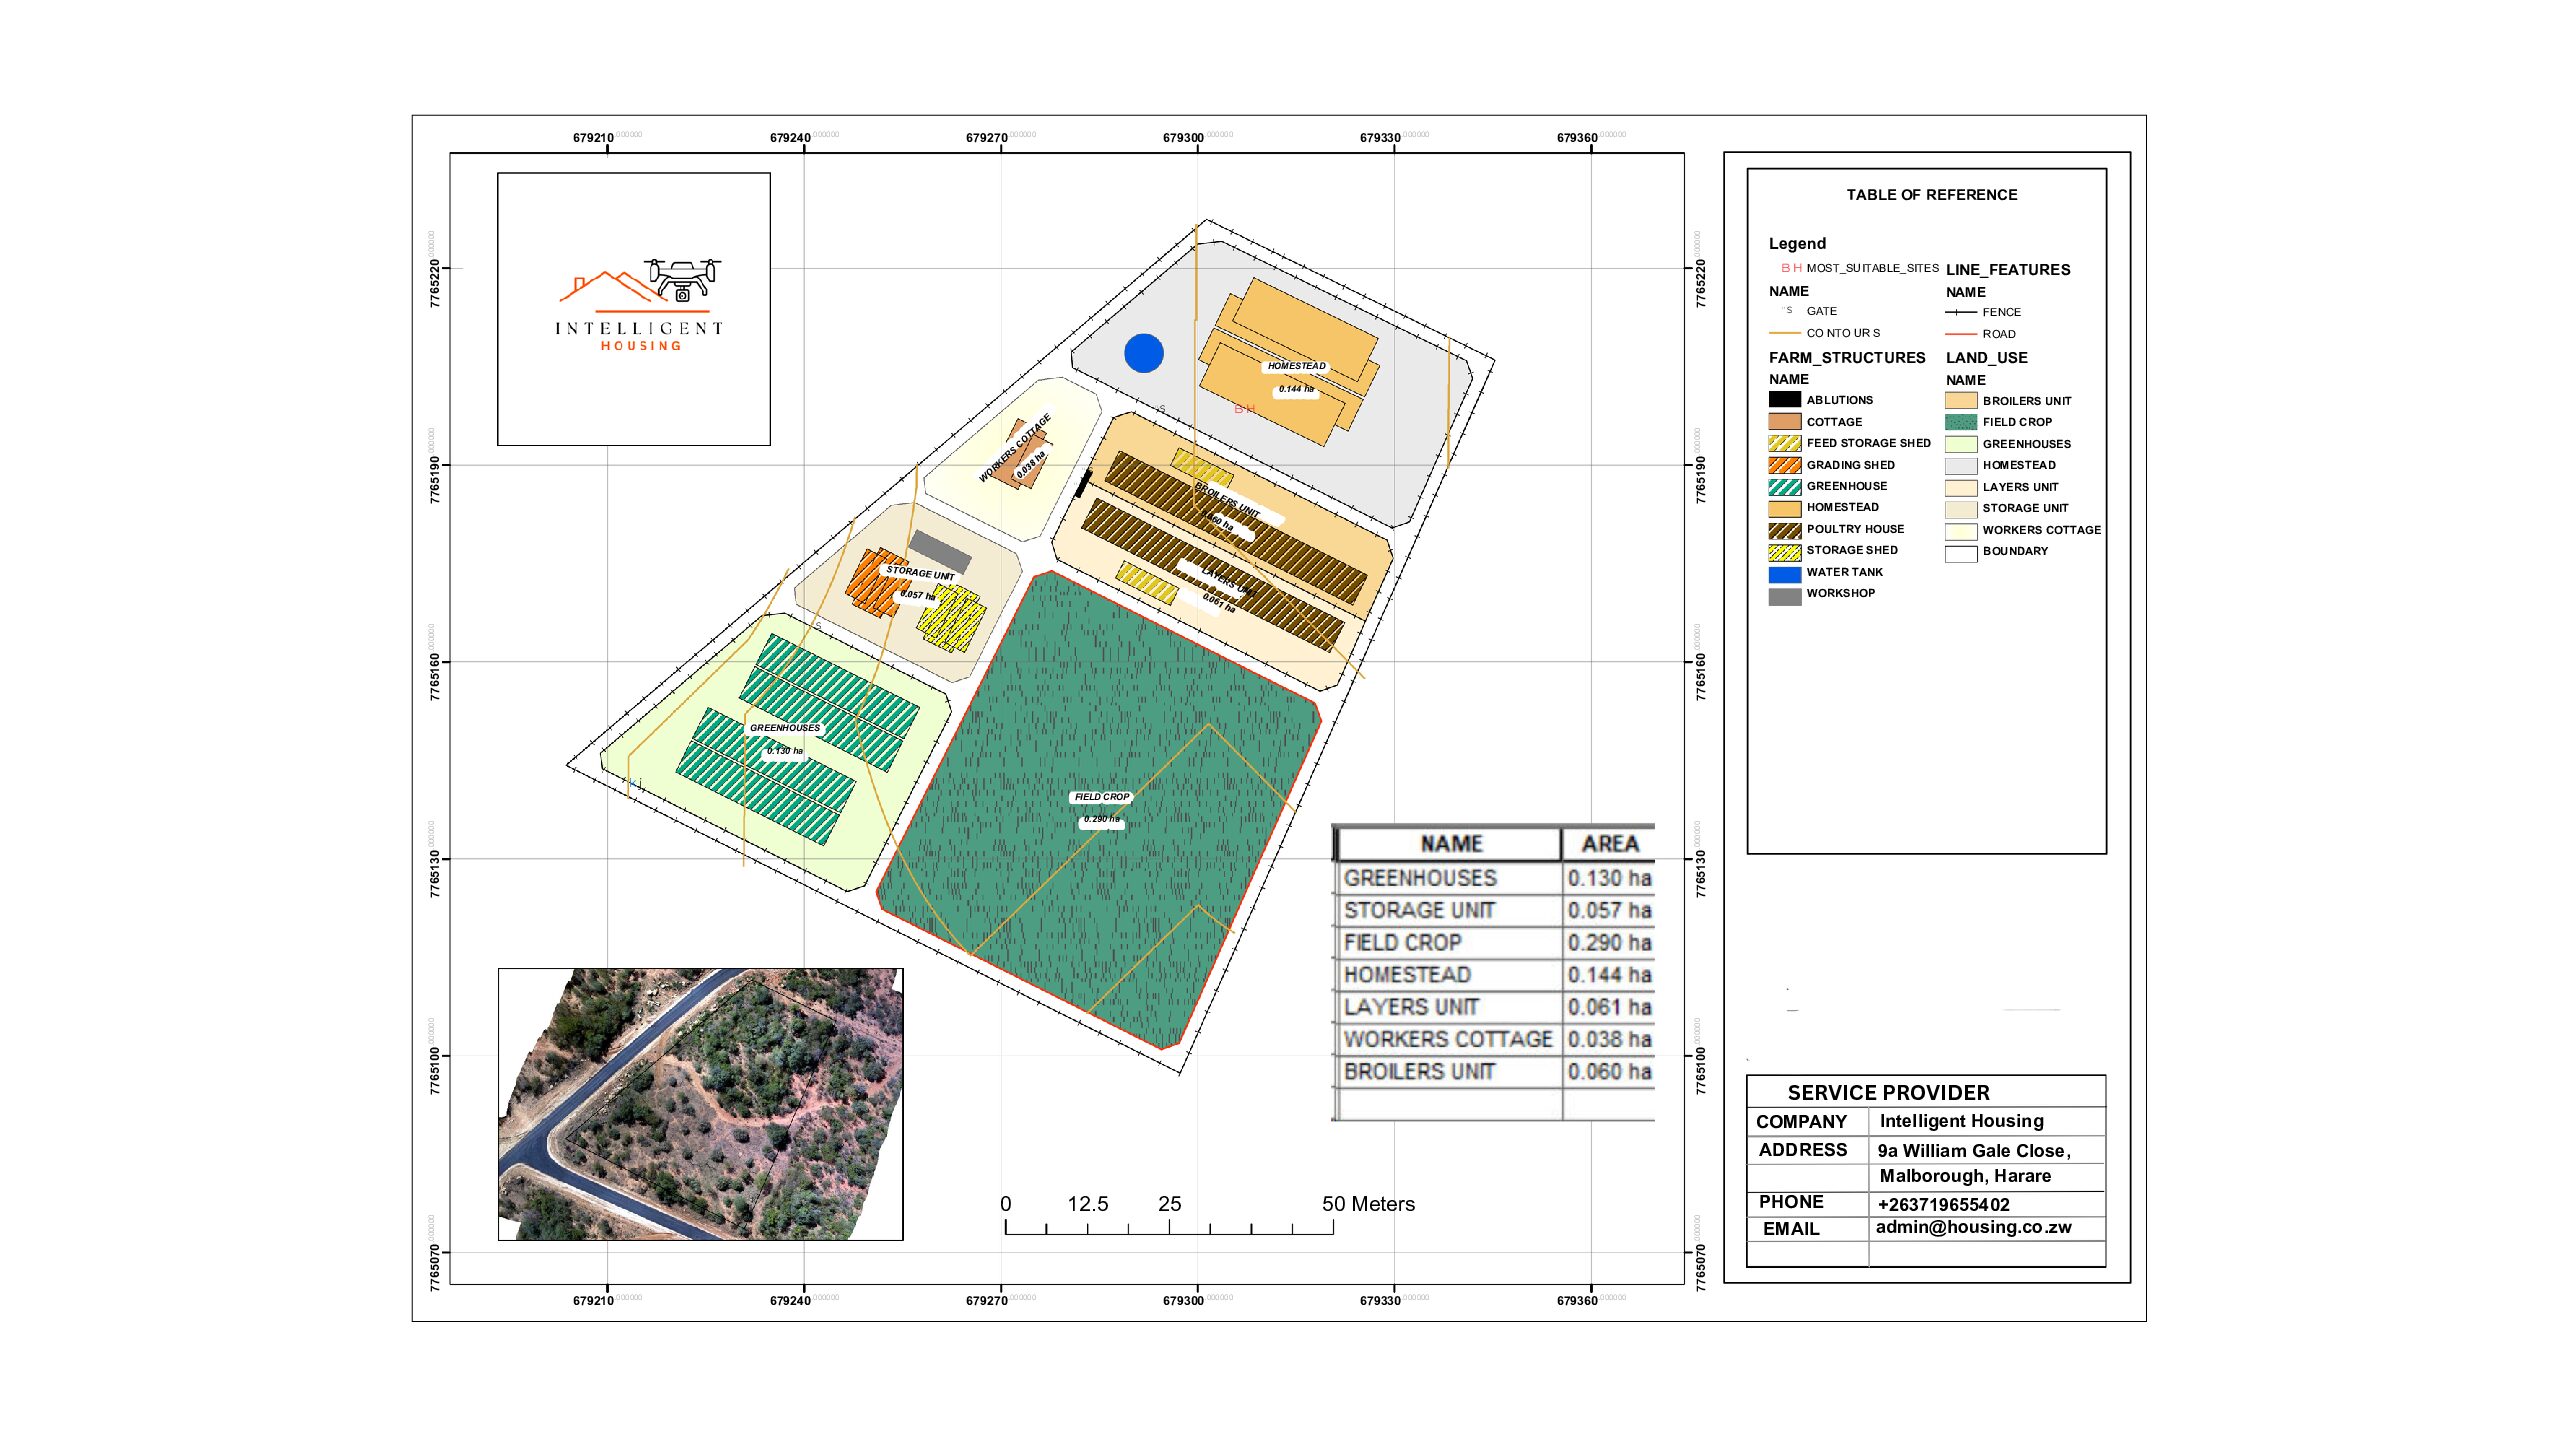Click the FIELD CROP green legend swatch
Image resolution: width=2560 pixels, height=1440 pixels.
pos(1961,422)
